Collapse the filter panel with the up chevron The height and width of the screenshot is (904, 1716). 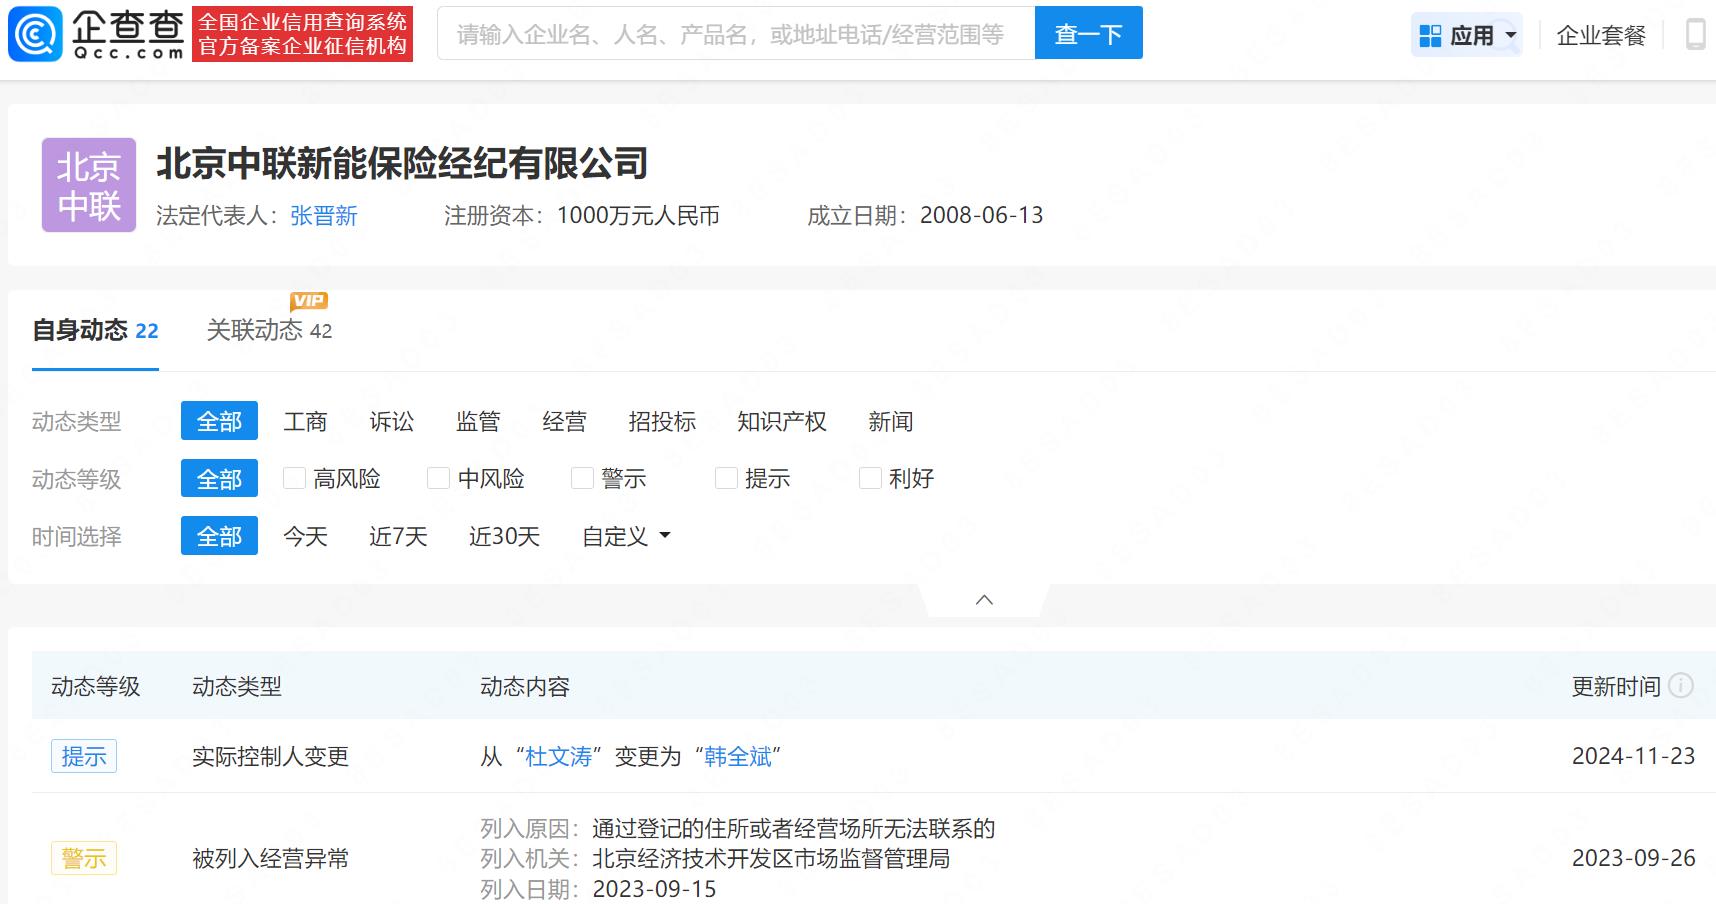984,600
